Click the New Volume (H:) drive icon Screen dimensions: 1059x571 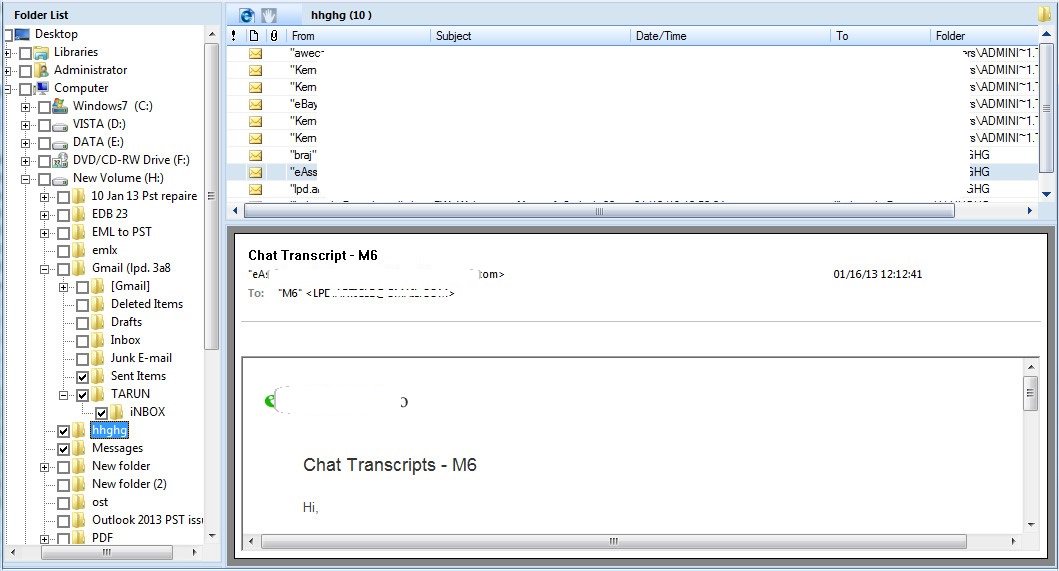pos(60,179)
